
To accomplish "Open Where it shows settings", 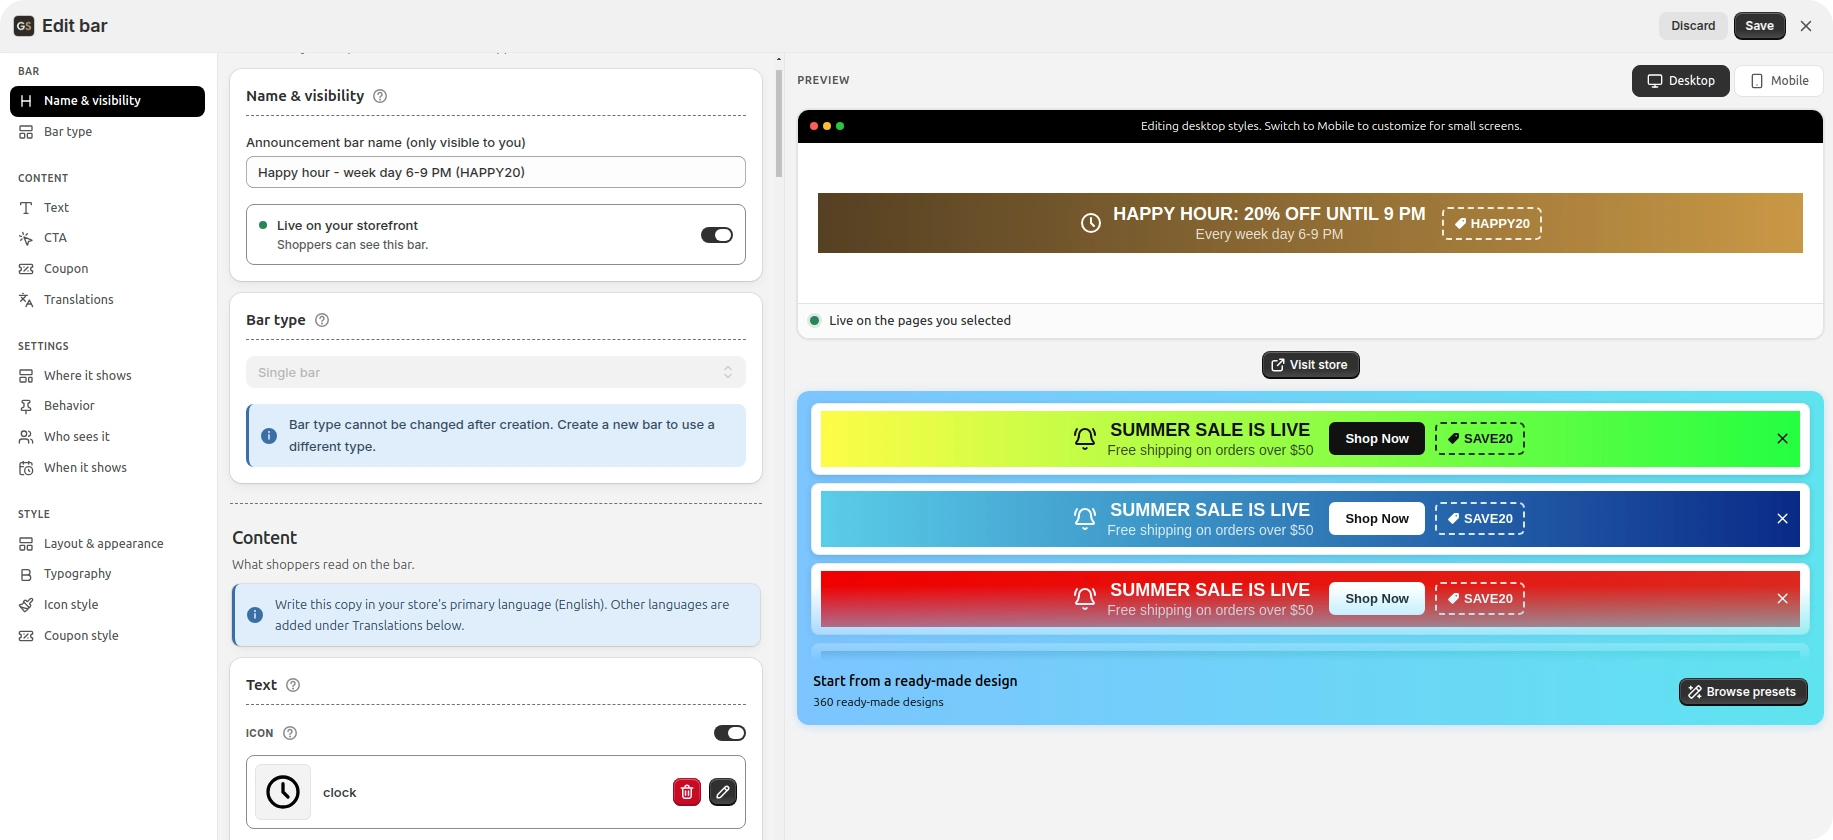I will point(108,376).
